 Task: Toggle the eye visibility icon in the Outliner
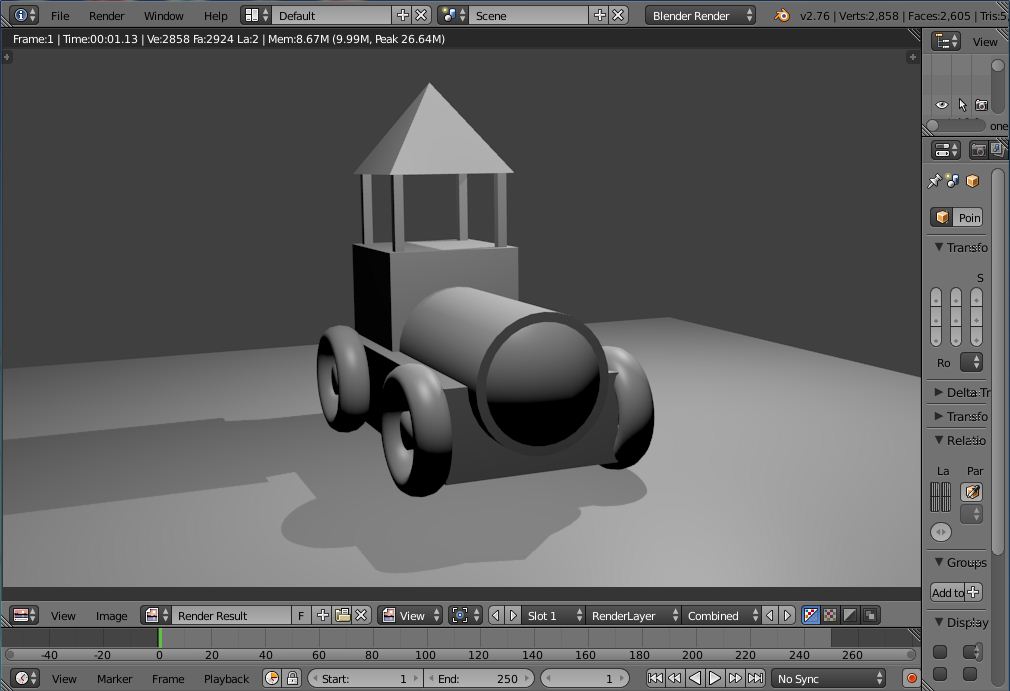click(x=941, y=104)
